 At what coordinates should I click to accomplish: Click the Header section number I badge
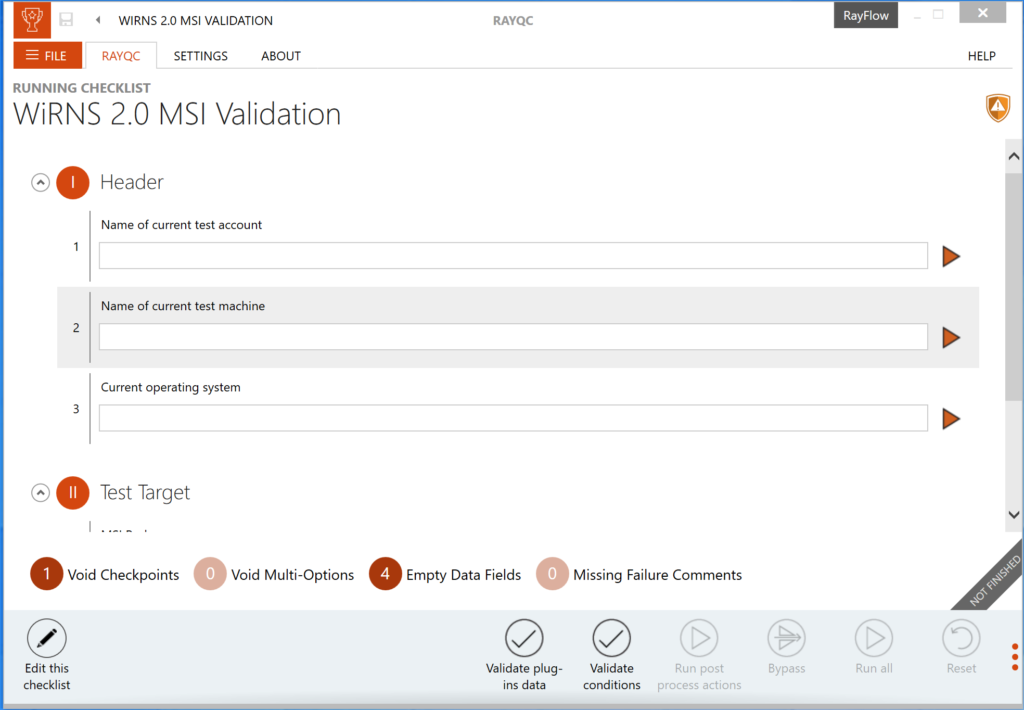pos(72,182)
